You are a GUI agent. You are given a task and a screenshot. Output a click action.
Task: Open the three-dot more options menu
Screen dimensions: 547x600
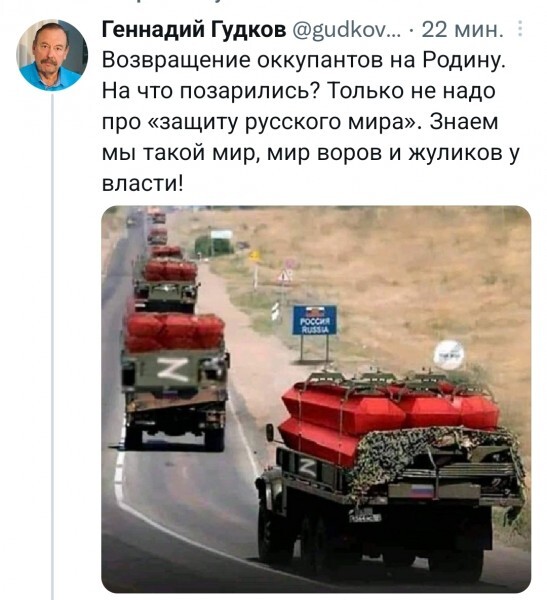point(520,29)
